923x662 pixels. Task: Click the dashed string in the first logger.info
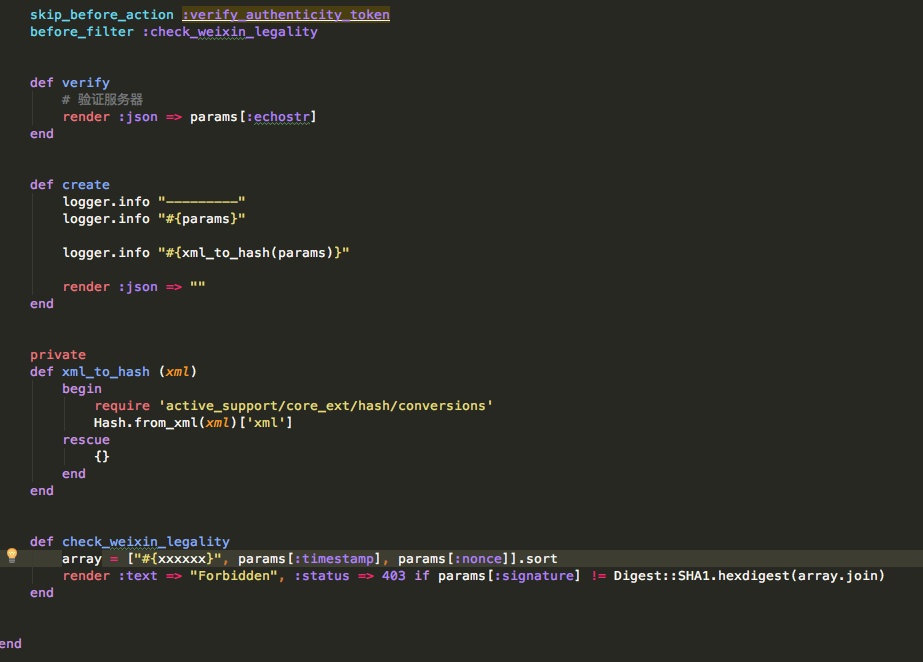click(201, 202)
